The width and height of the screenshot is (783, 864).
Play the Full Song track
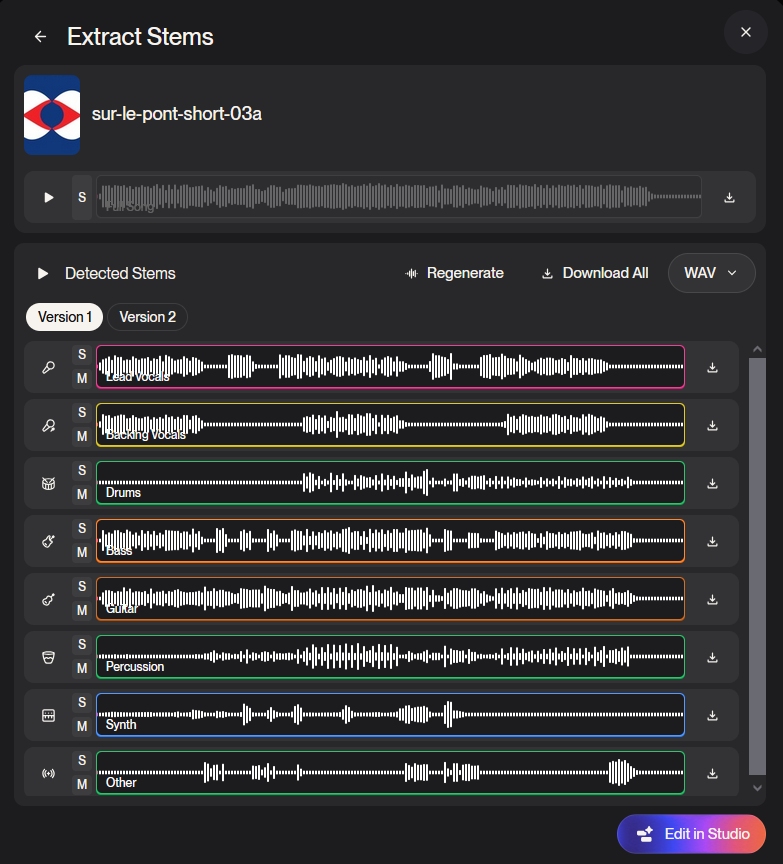[x=48, y=197]
